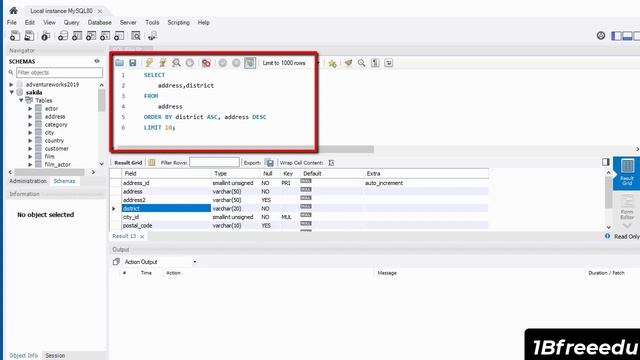Show more result panel options chevron
640x360 pixels.
pyautogui.click(x=627, y=226)
